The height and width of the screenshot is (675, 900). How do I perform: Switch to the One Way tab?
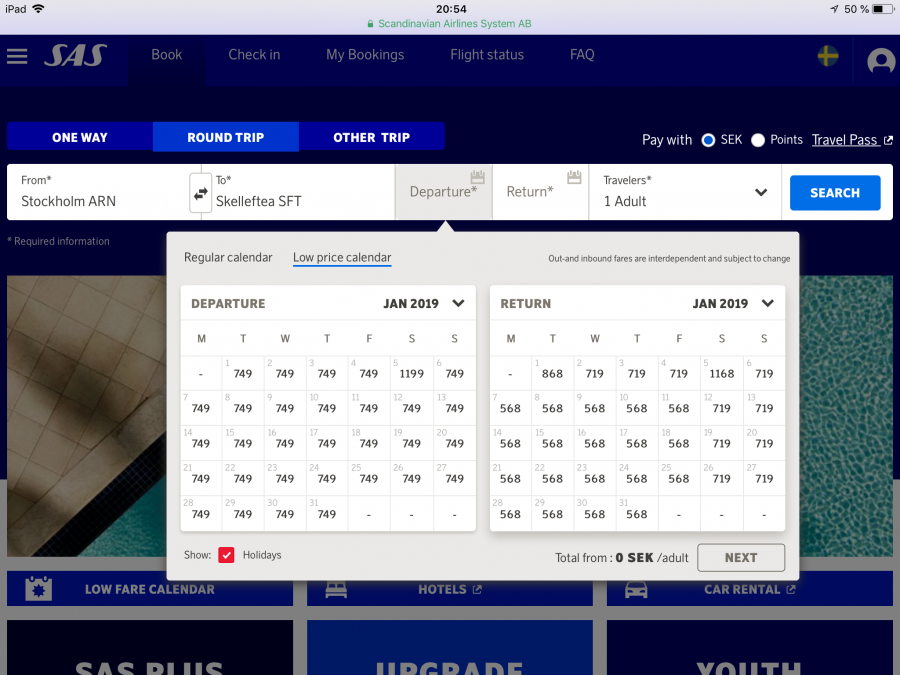(80, 137)
